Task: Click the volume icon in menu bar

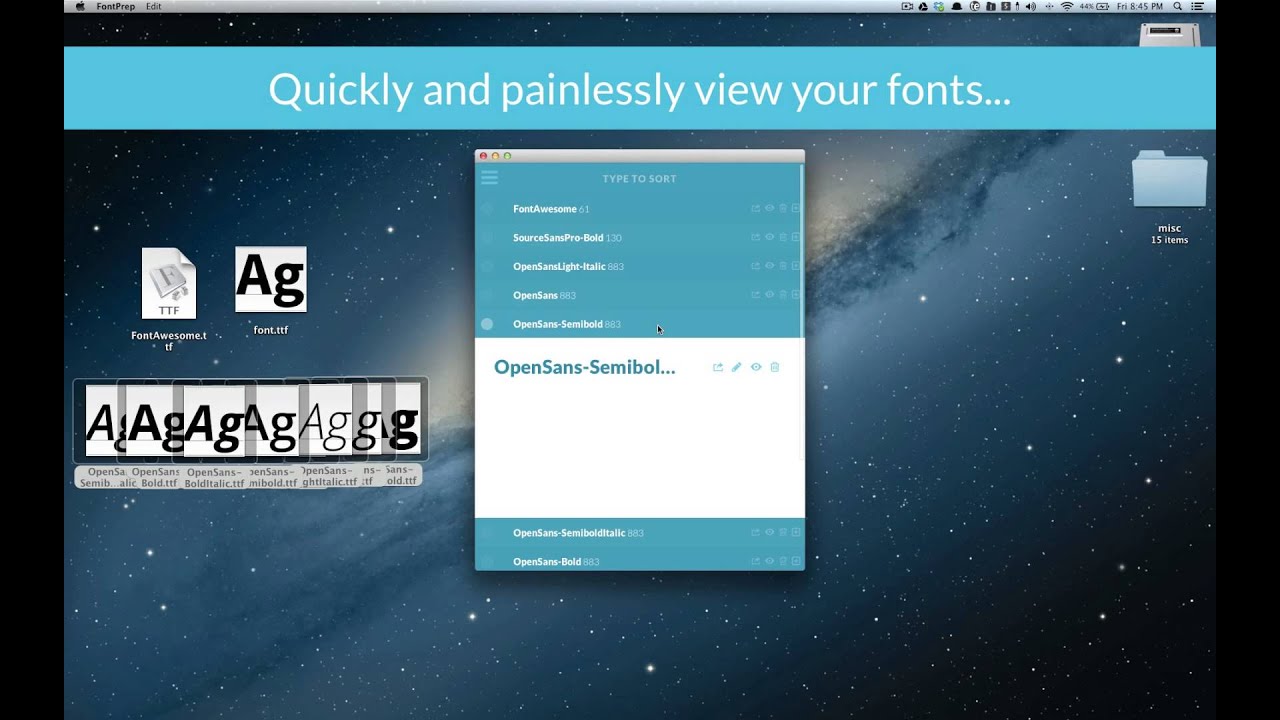Action: [1031, 6]
